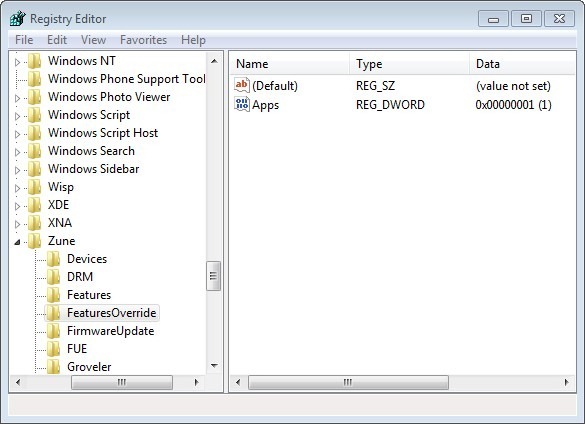
Task: Select the (Default) value name
Action: click(275, 86)
